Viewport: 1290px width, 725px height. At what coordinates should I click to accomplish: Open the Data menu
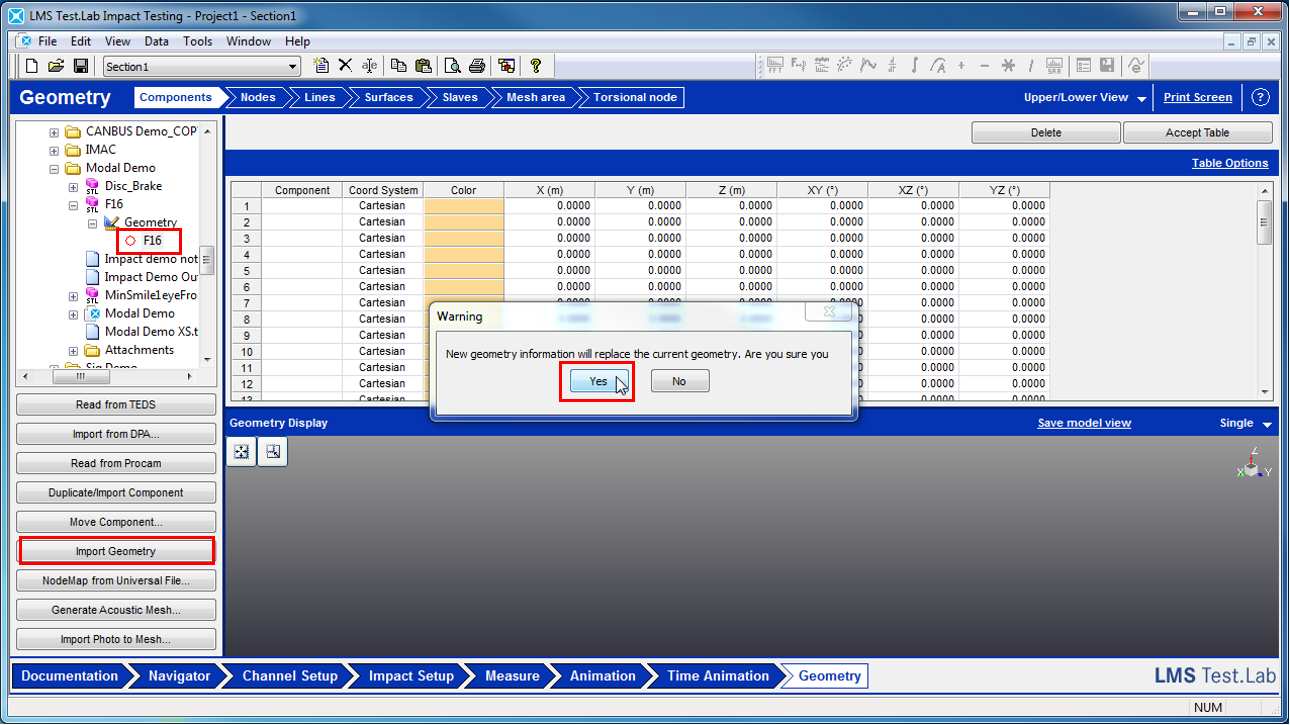click(x=156, y=41)
